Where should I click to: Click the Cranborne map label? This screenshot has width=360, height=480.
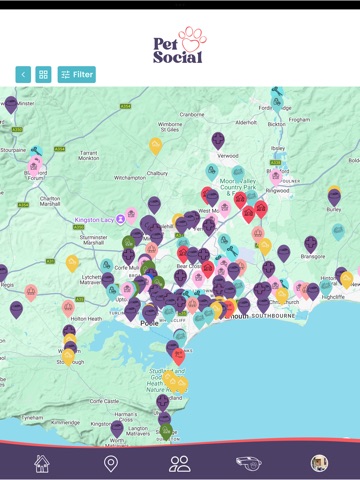[192, 114]
